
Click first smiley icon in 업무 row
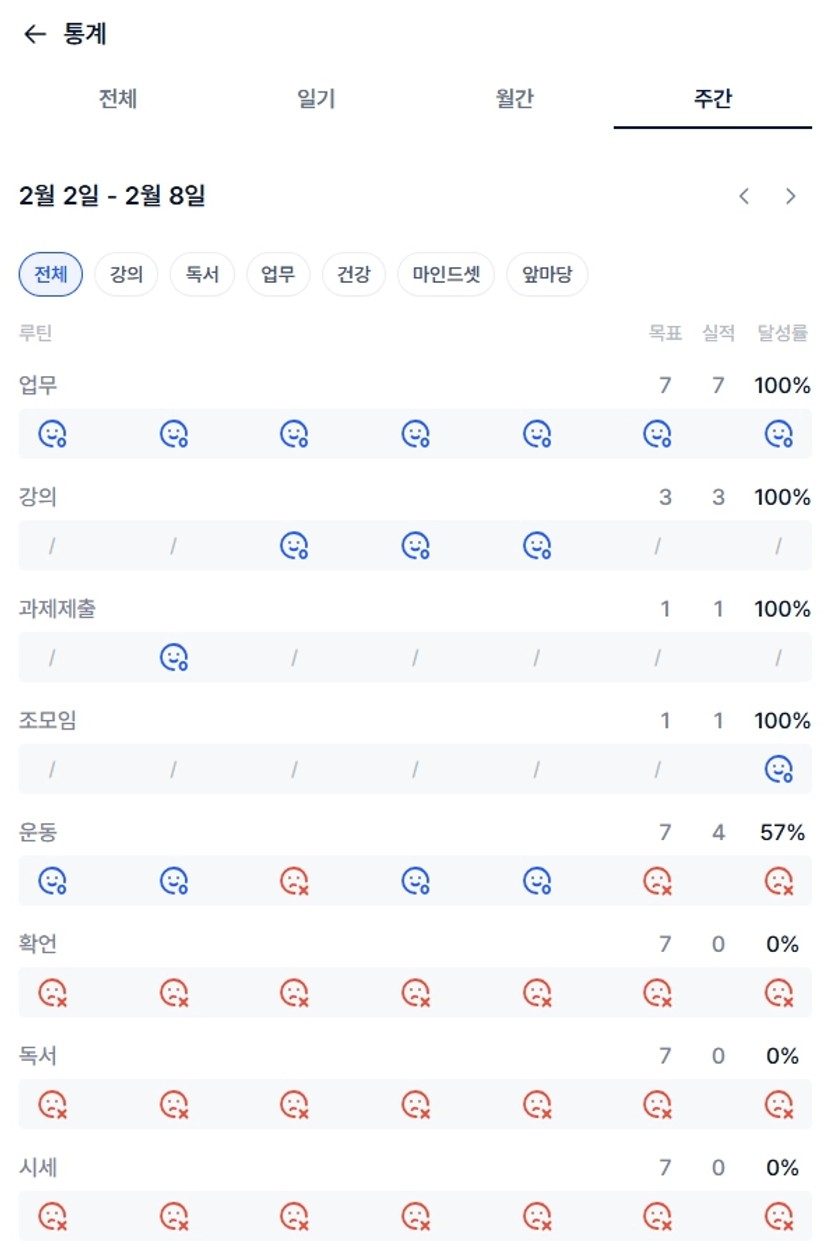coord(52,434)
